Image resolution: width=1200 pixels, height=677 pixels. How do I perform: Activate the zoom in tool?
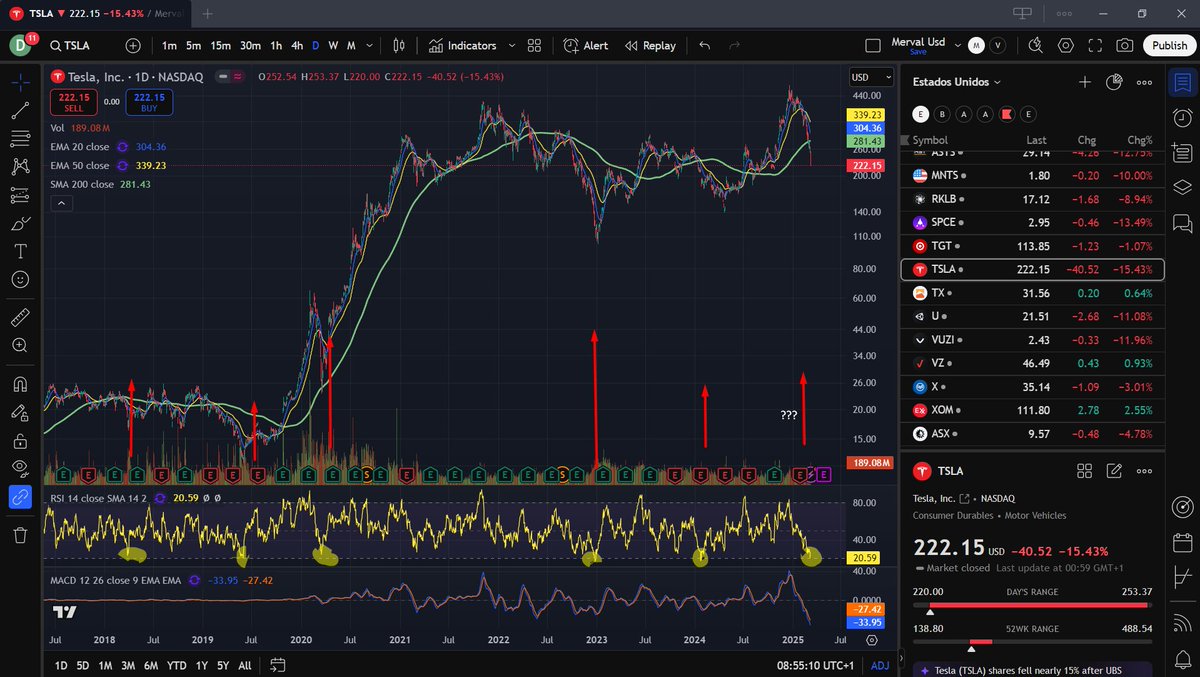(x=20, y=345)
